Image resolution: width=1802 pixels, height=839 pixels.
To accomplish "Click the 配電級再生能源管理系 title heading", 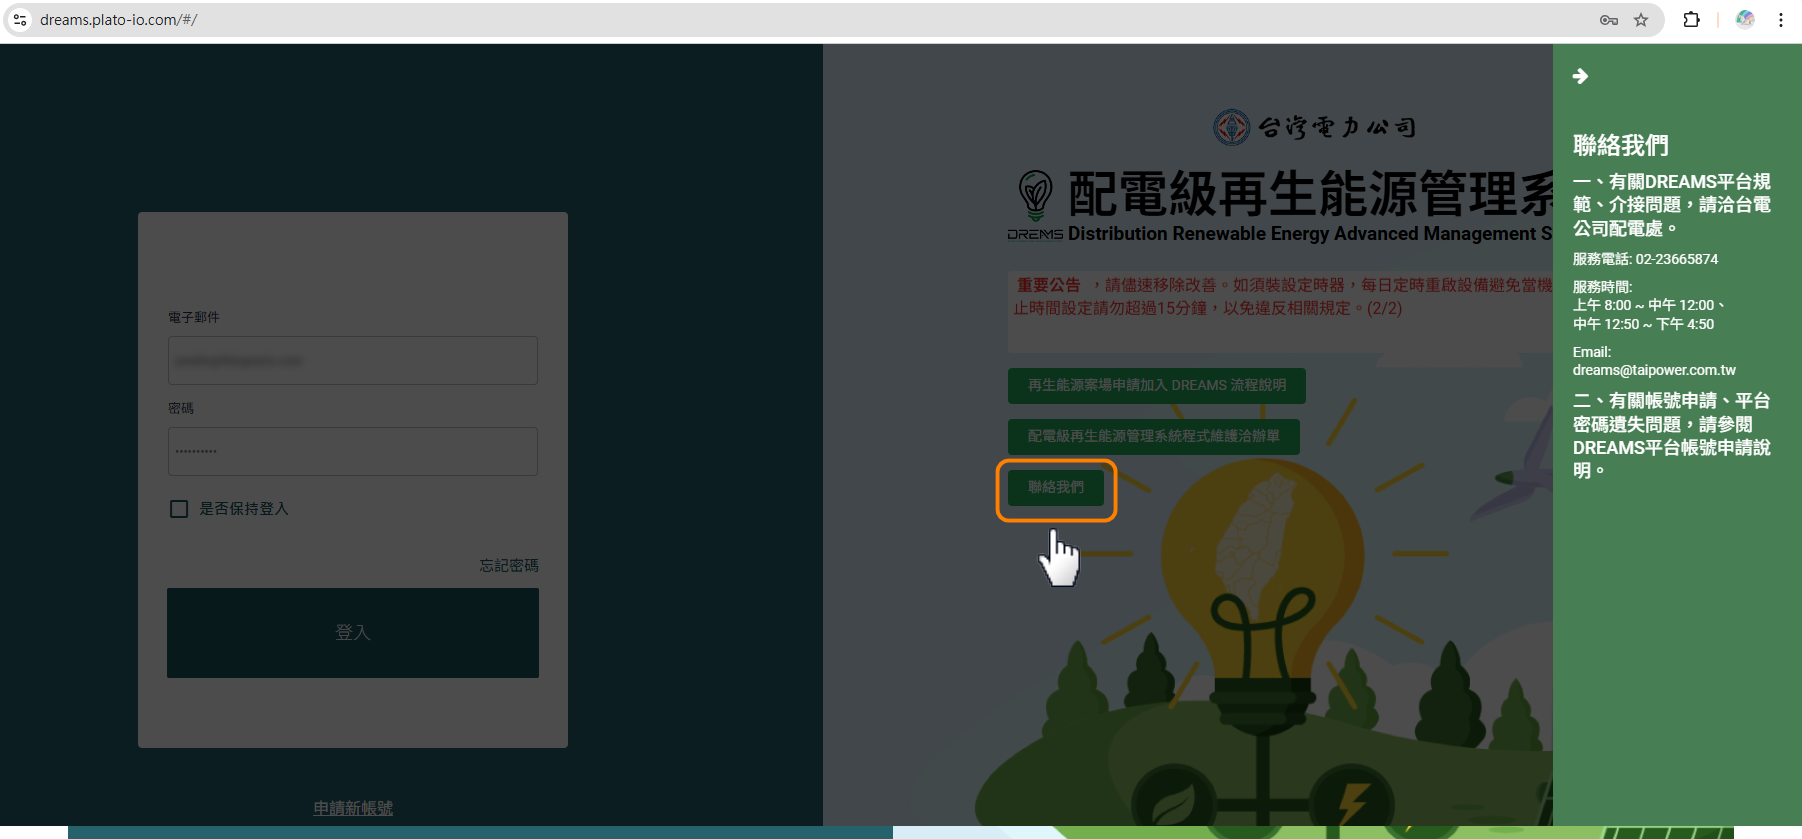I will tap(1310, 194).
